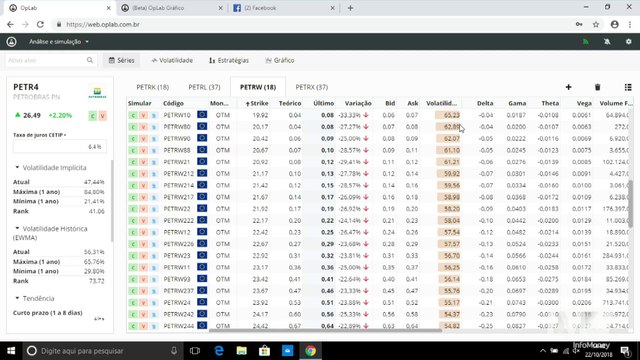Sort table by Último column header

324,104
